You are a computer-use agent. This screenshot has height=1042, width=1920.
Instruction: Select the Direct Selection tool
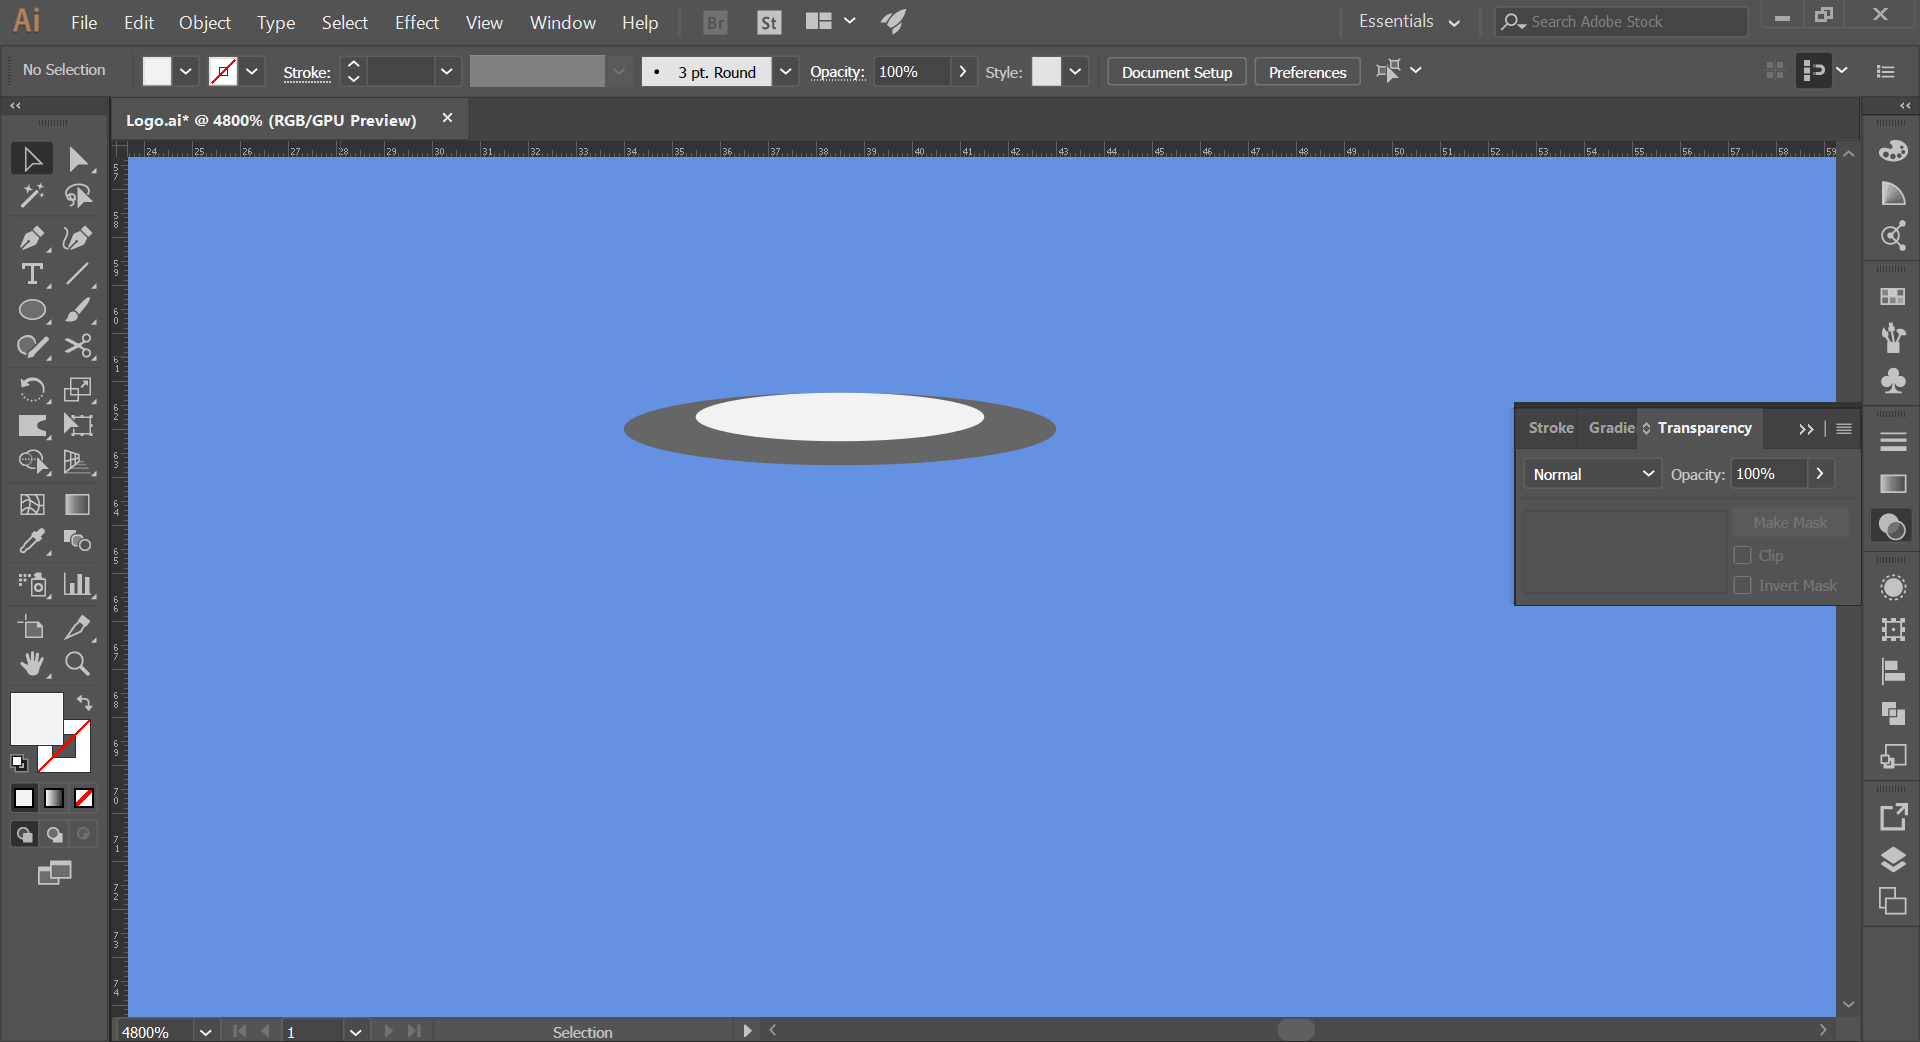coord(78,159)
